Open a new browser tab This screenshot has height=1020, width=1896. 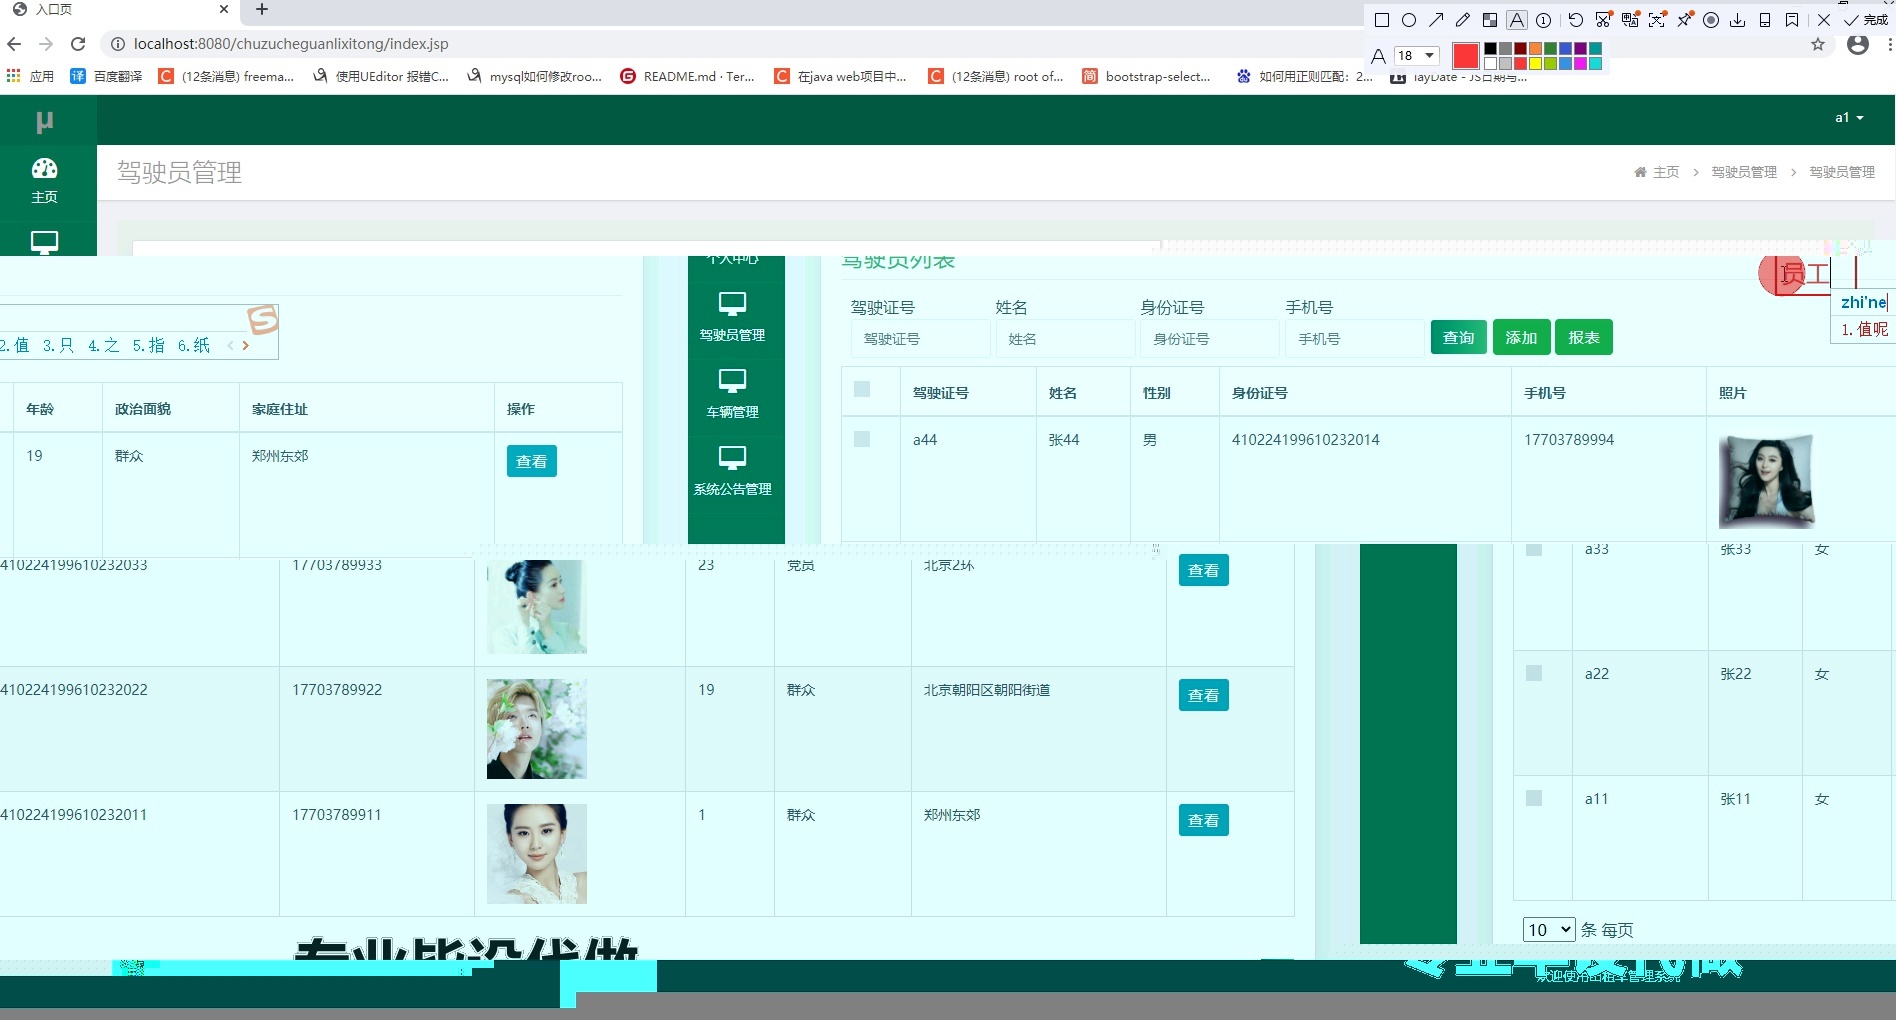click(x=262, y=10)
